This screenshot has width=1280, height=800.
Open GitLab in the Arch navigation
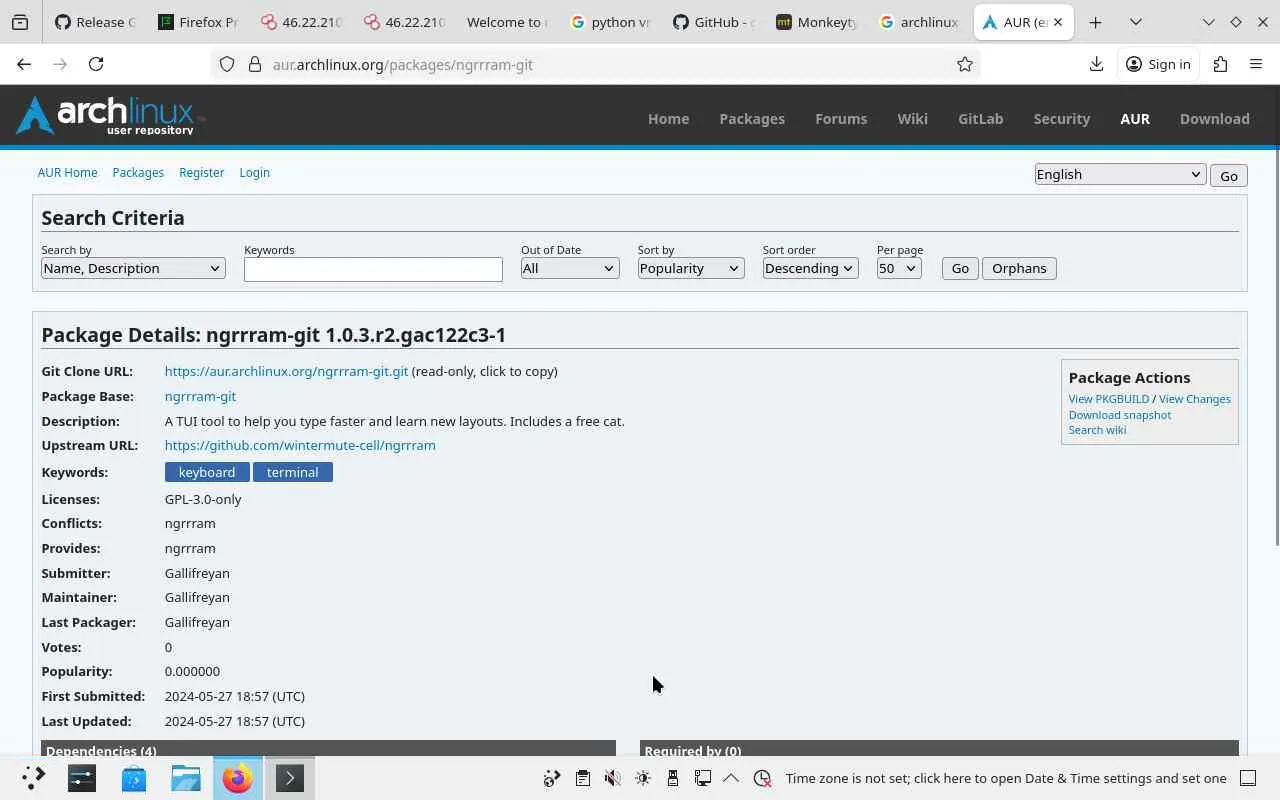(x=980, y=118)
